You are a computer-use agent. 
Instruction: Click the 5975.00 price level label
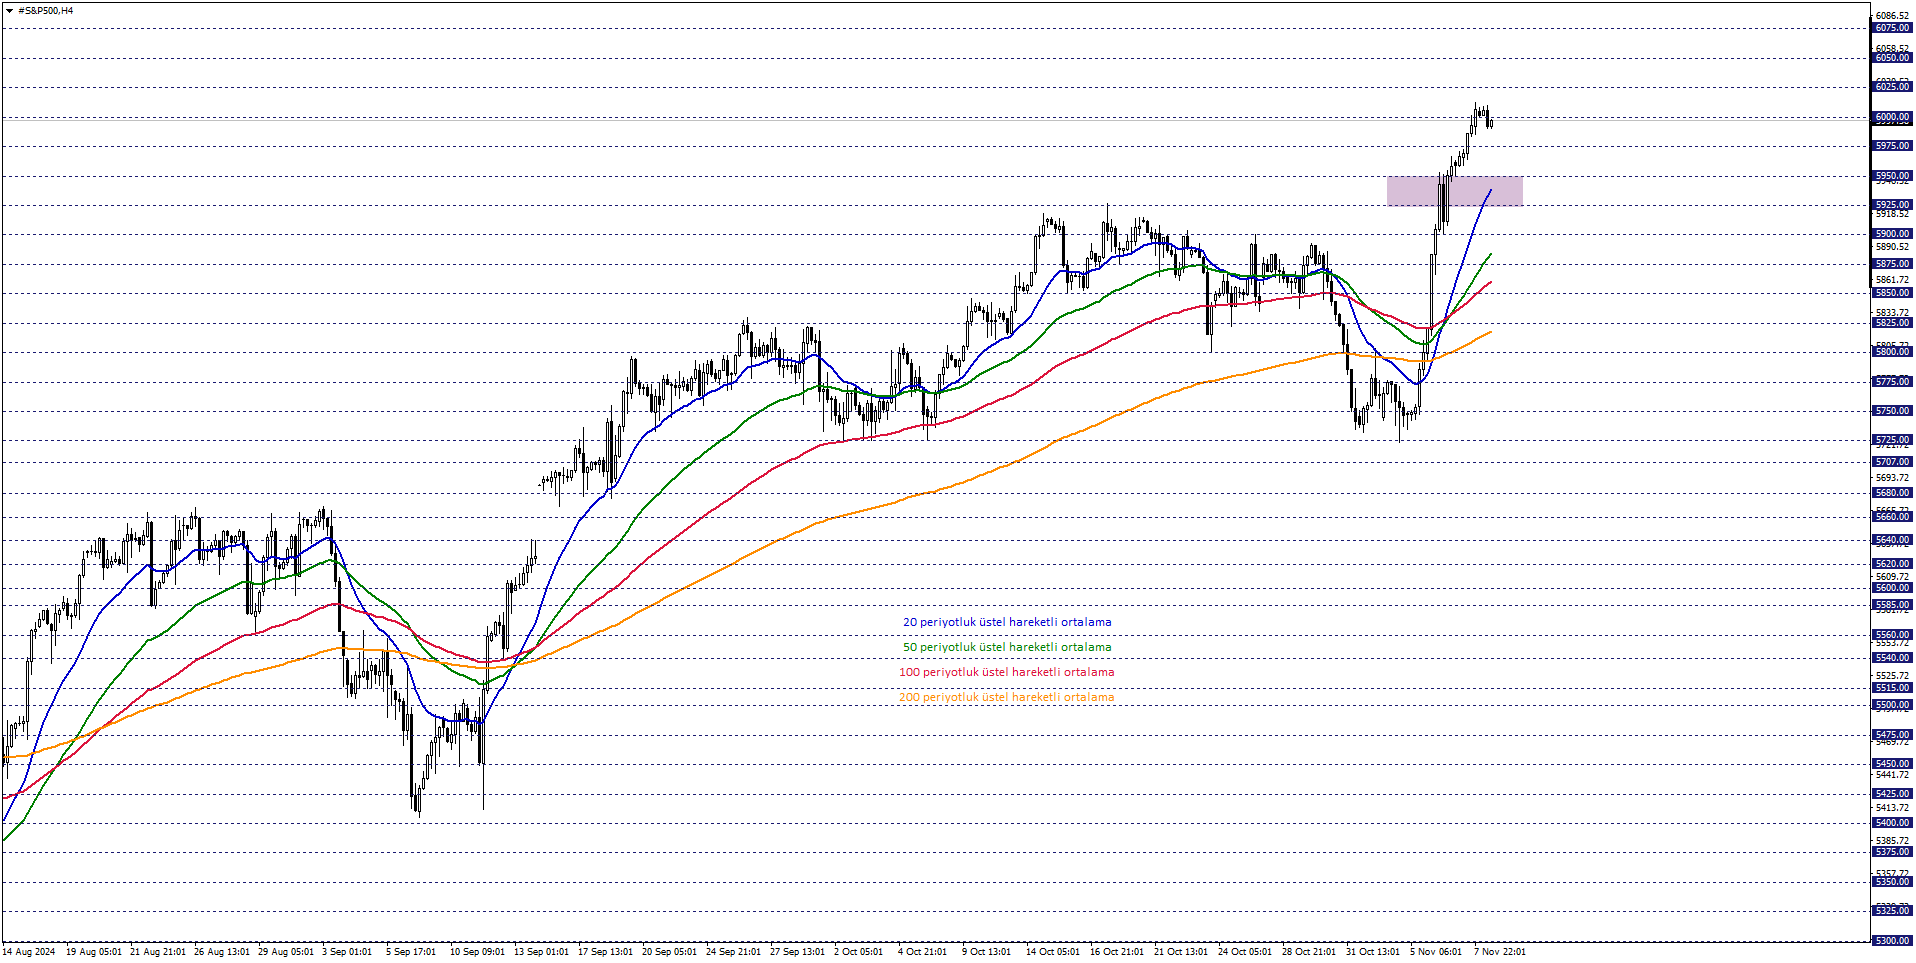click(x=1892, y=146)
